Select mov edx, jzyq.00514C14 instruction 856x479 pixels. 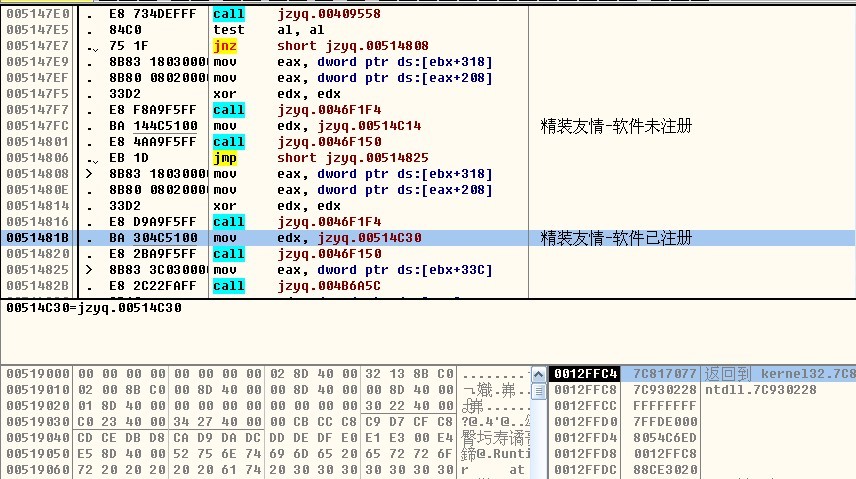coord(317,126)
